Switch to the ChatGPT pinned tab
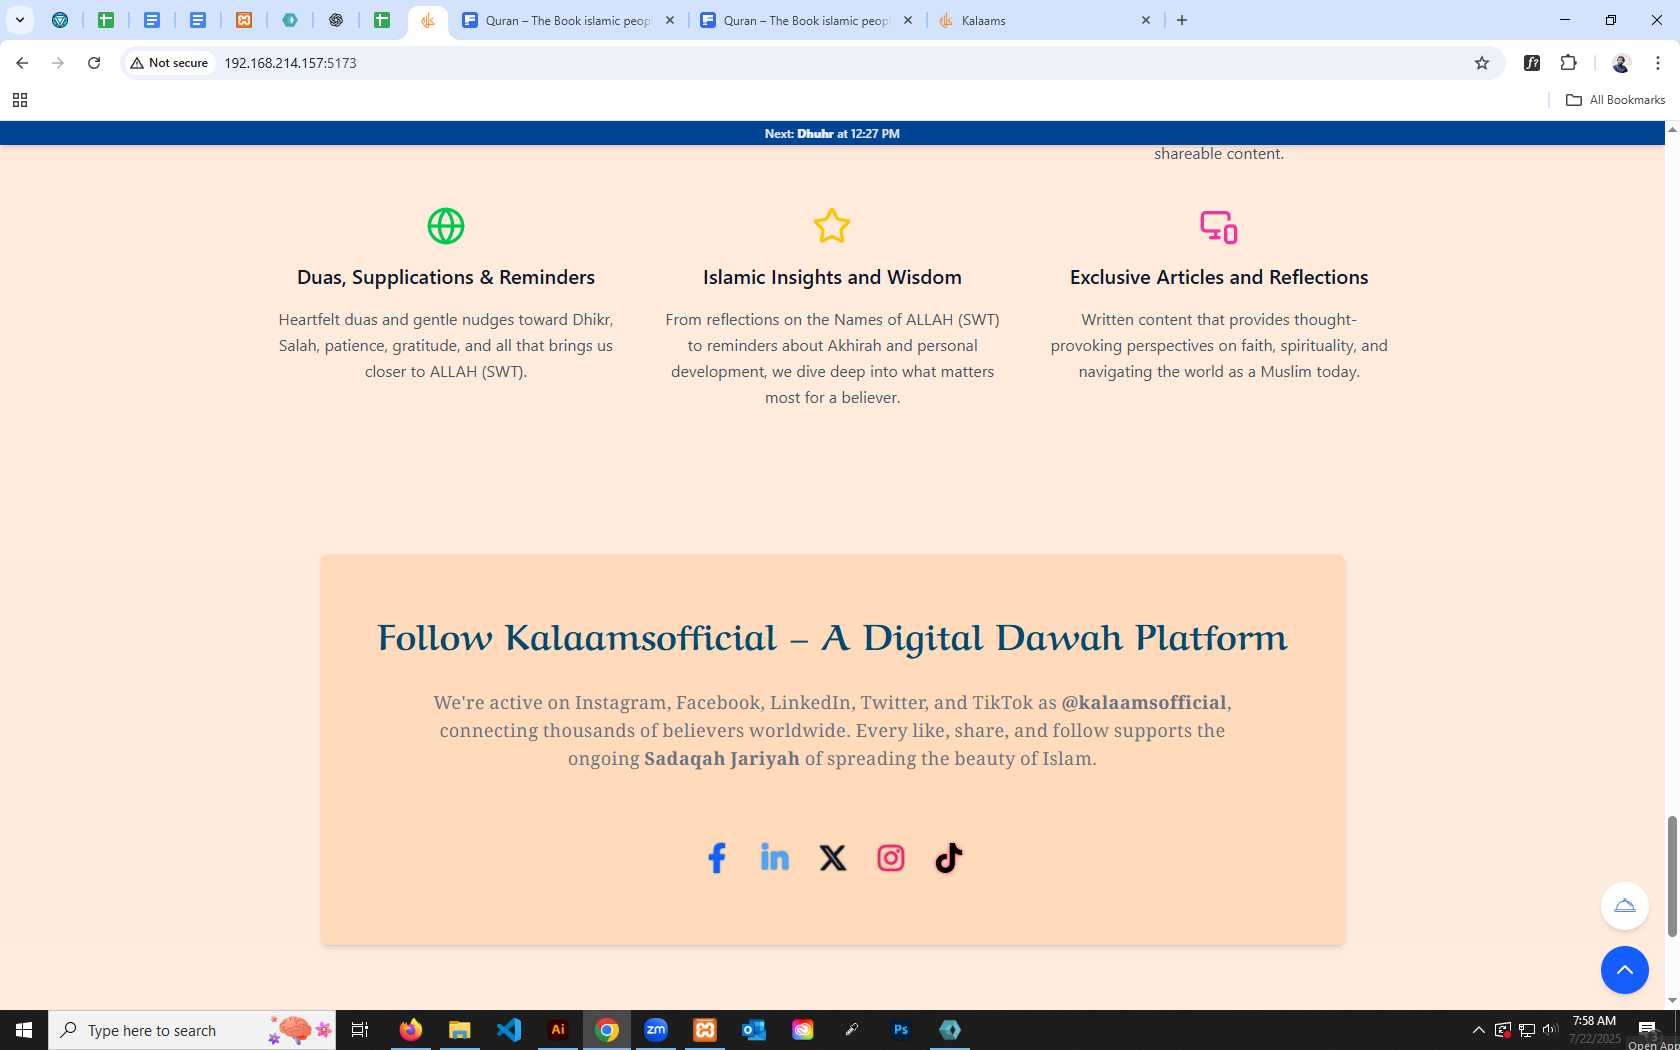 click(x=336, y=20)
